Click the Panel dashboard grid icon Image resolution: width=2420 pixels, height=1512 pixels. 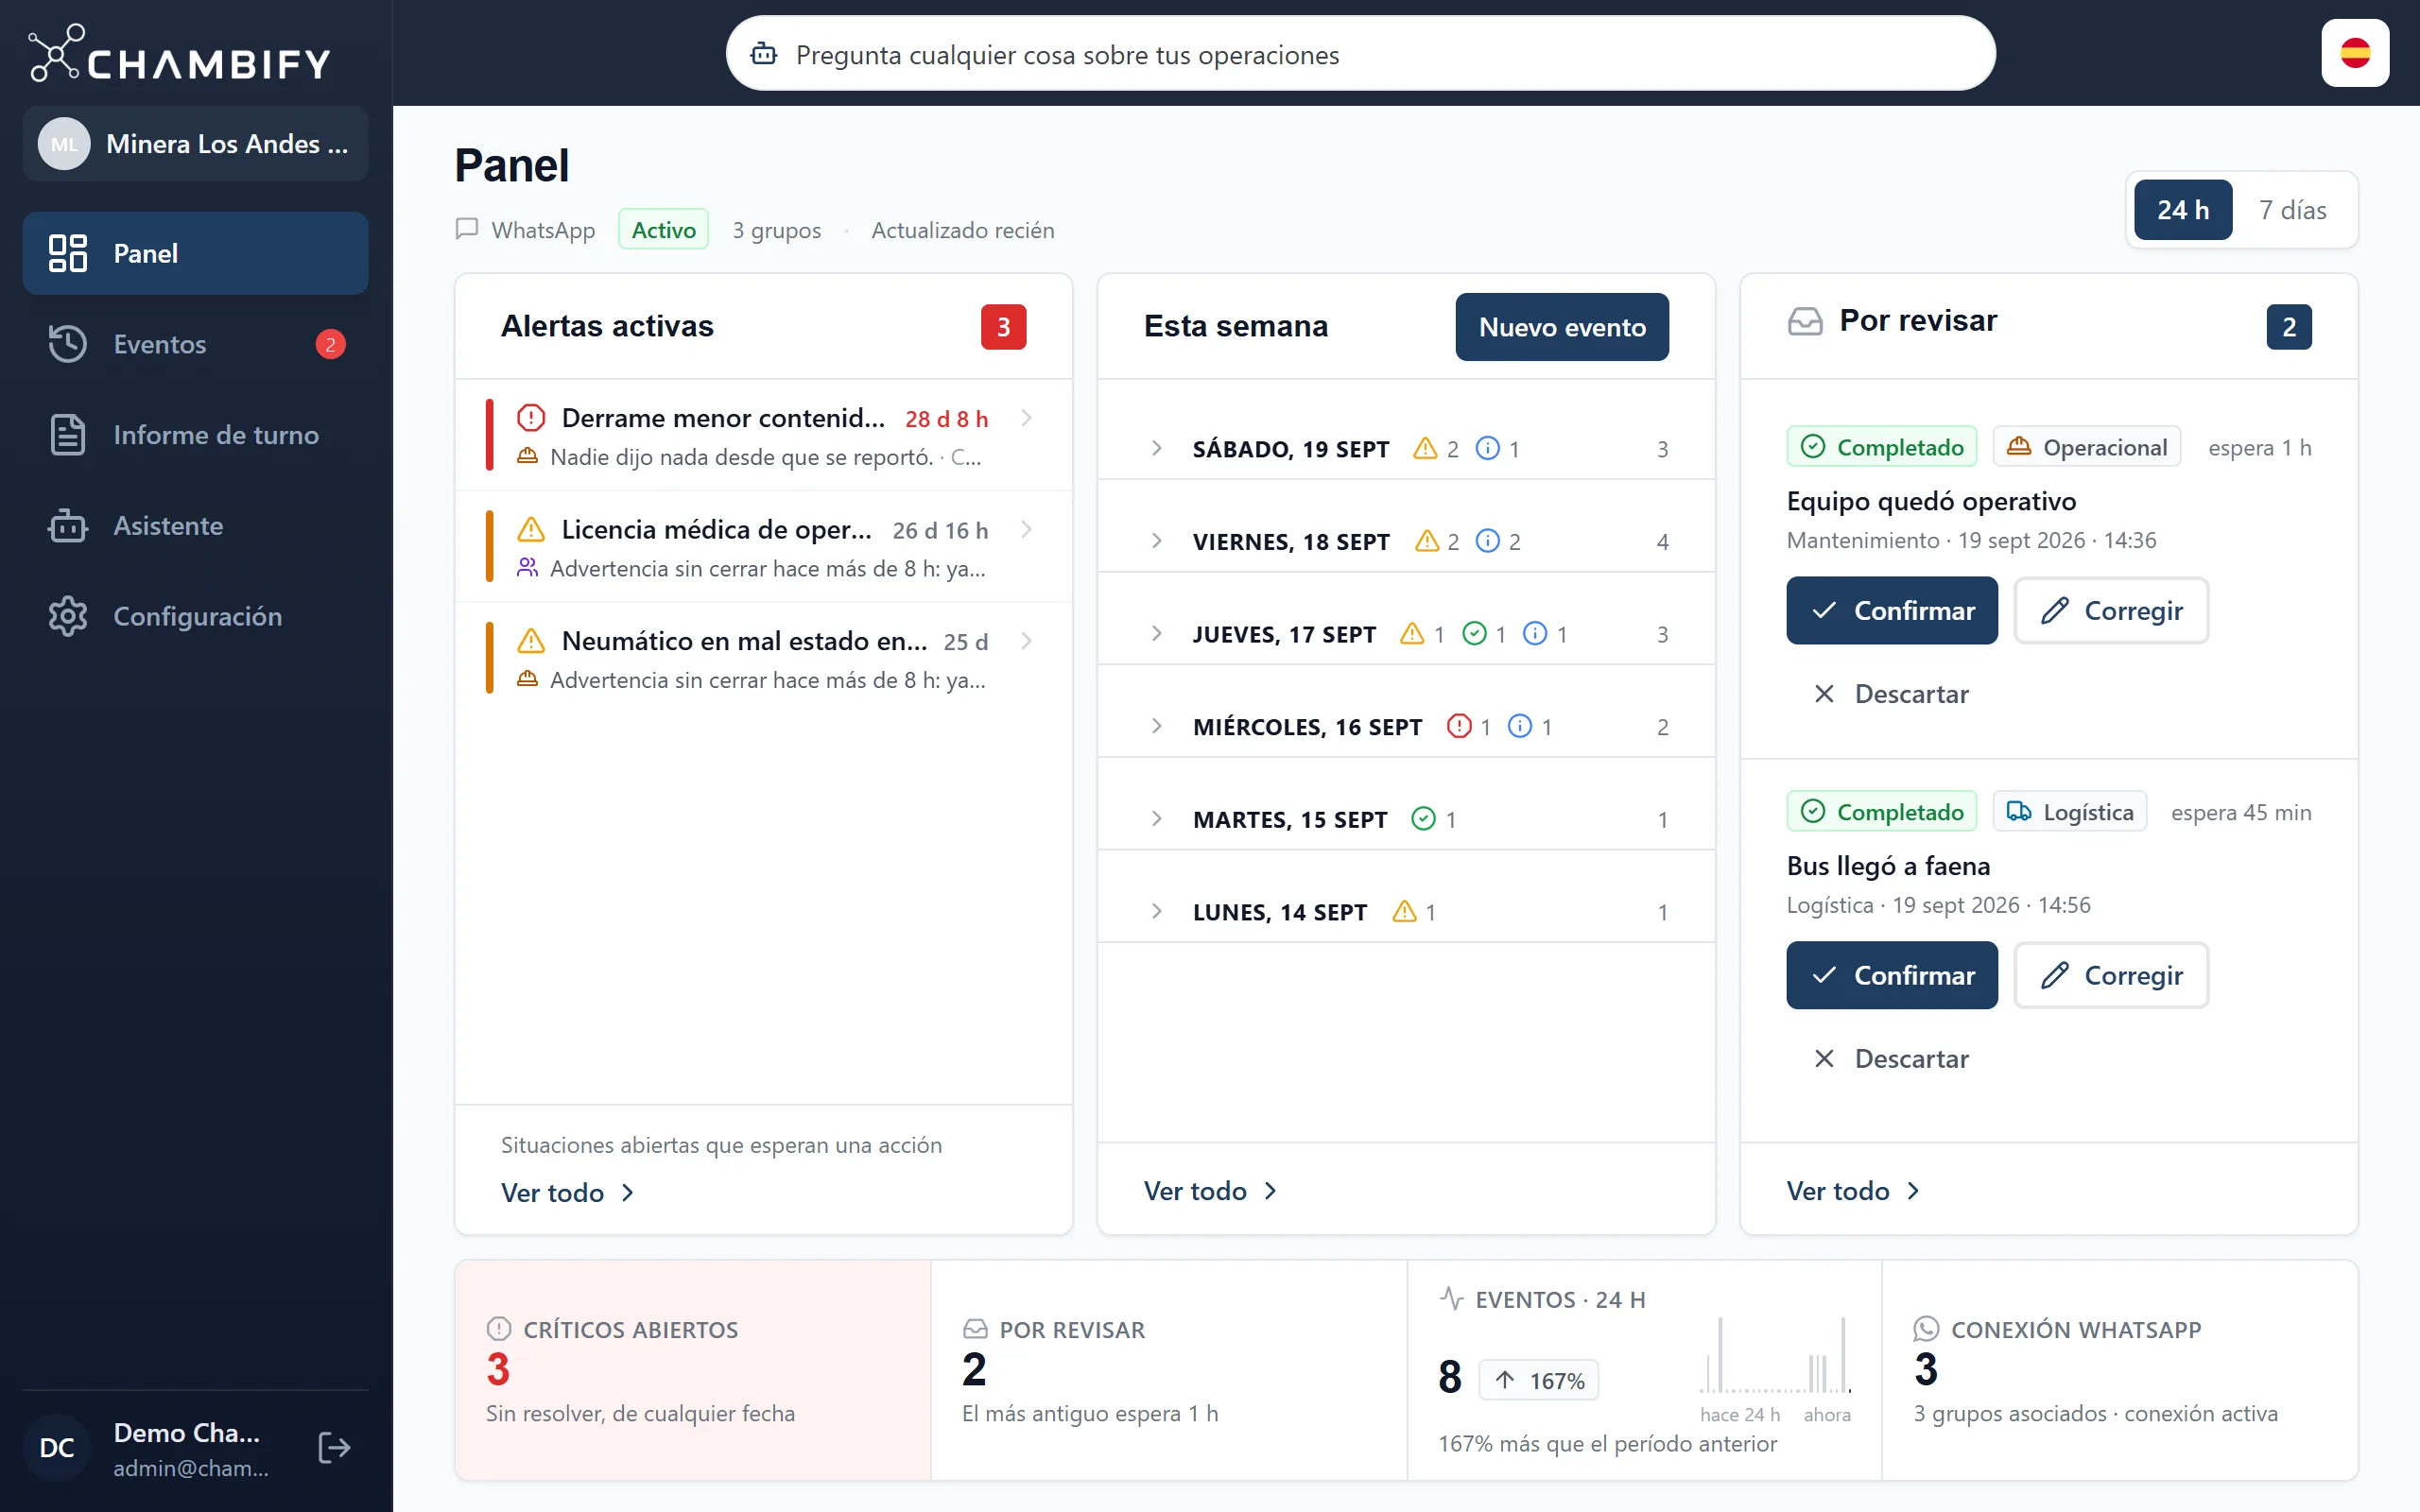68,253
